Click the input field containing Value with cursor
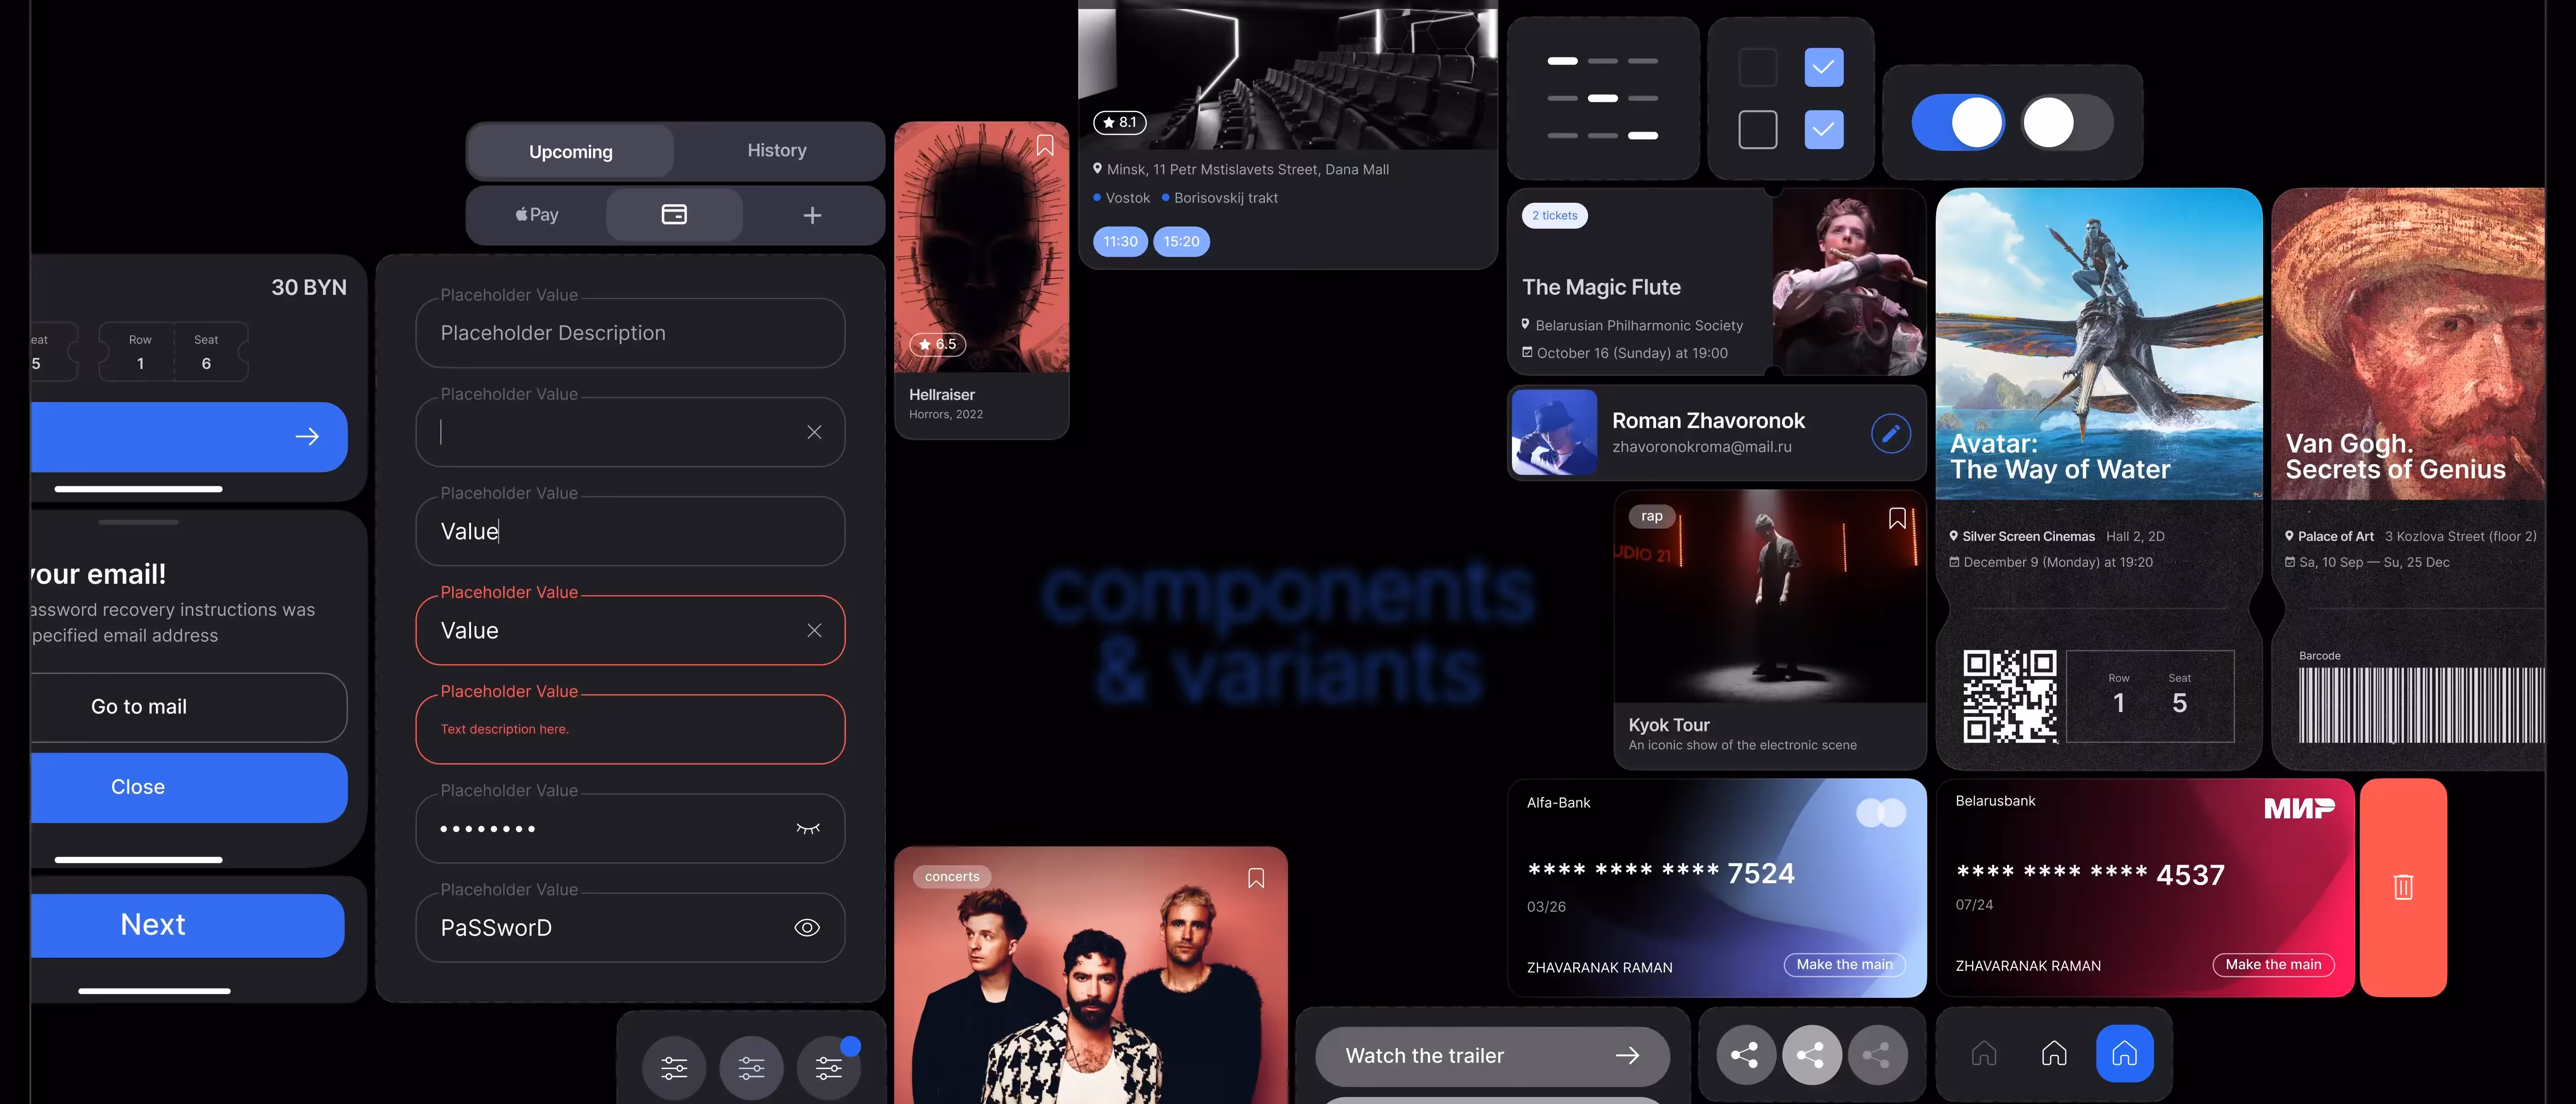2576x1104 pixels. point(630,531)
